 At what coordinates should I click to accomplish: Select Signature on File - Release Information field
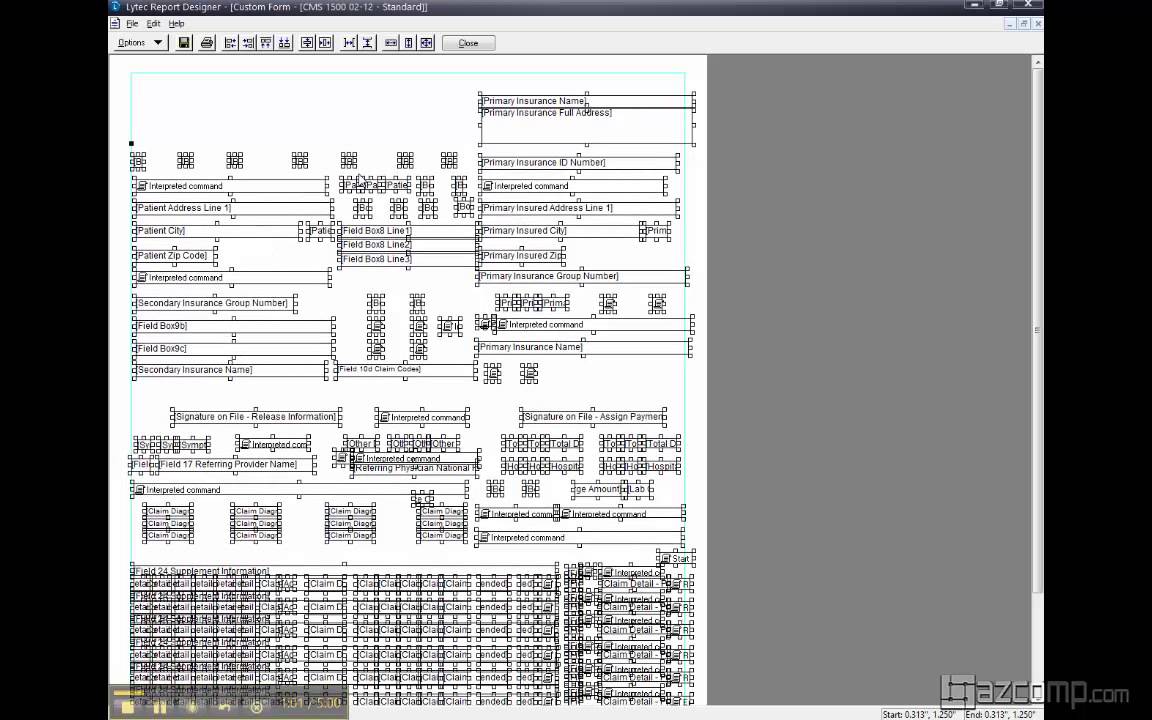tap(256, 417)
